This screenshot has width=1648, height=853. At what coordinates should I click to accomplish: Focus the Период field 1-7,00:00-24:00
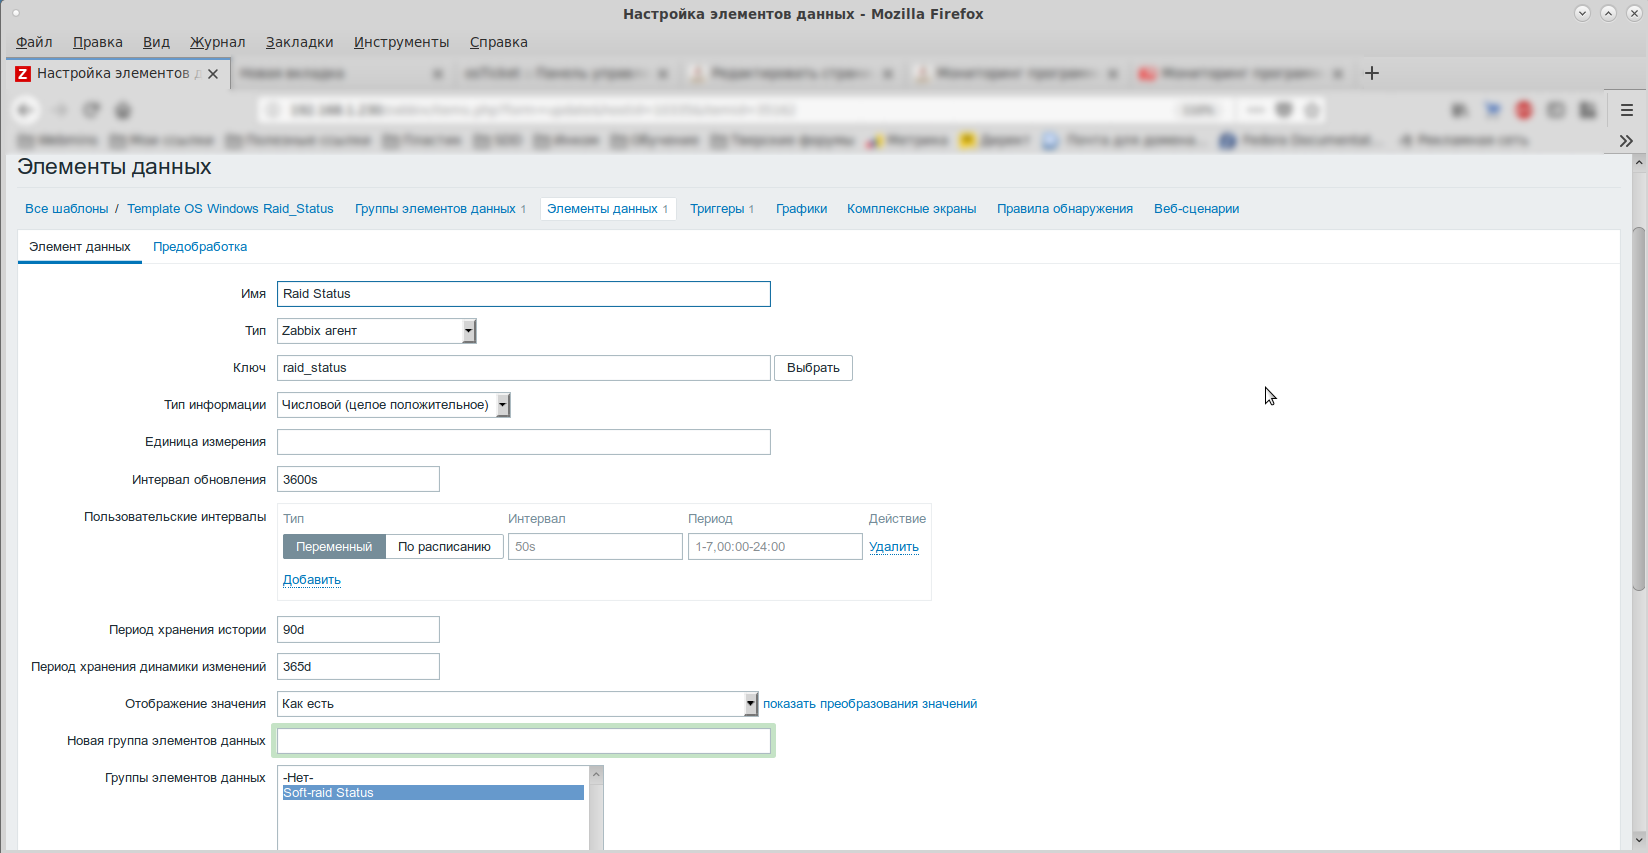[775, 547]
